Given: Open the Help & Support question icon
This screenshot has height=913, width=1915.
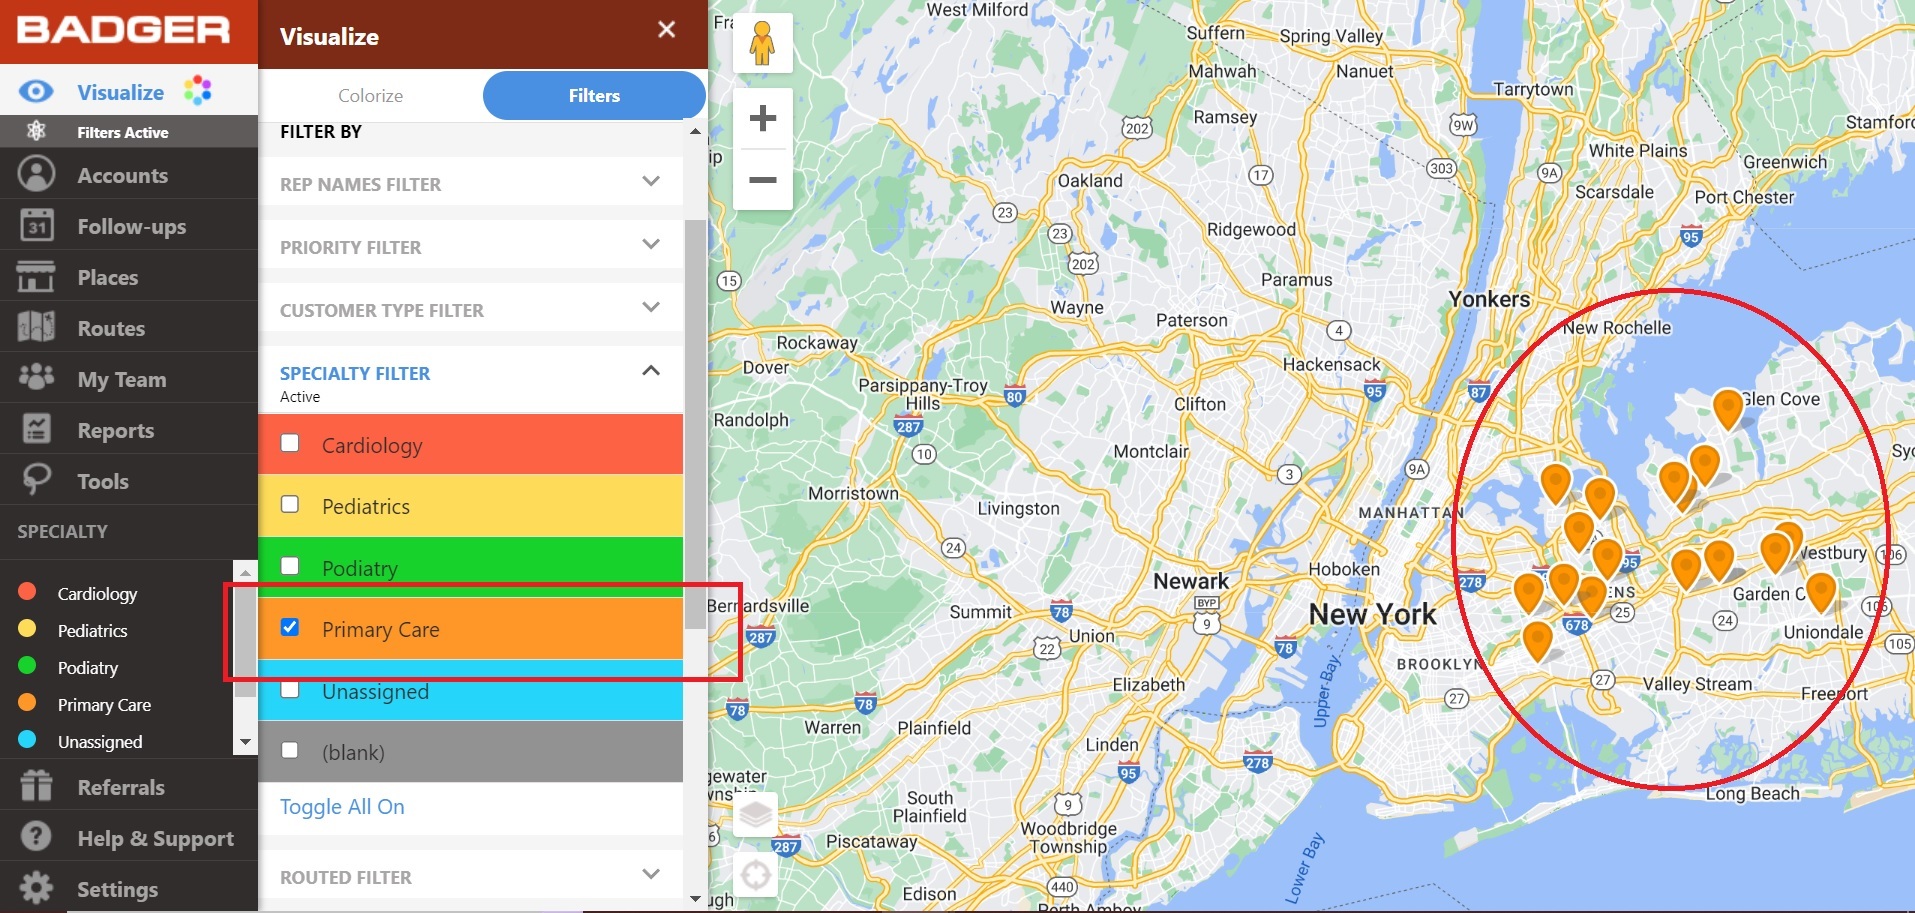Looking at the screenshot, I should [36, 837].
